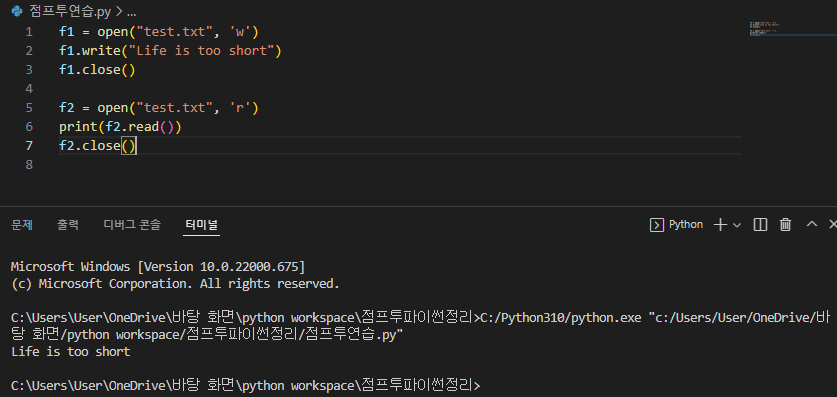Click line number 8 in gutter
Screen dimensions: 837x397
click(29, 165)
